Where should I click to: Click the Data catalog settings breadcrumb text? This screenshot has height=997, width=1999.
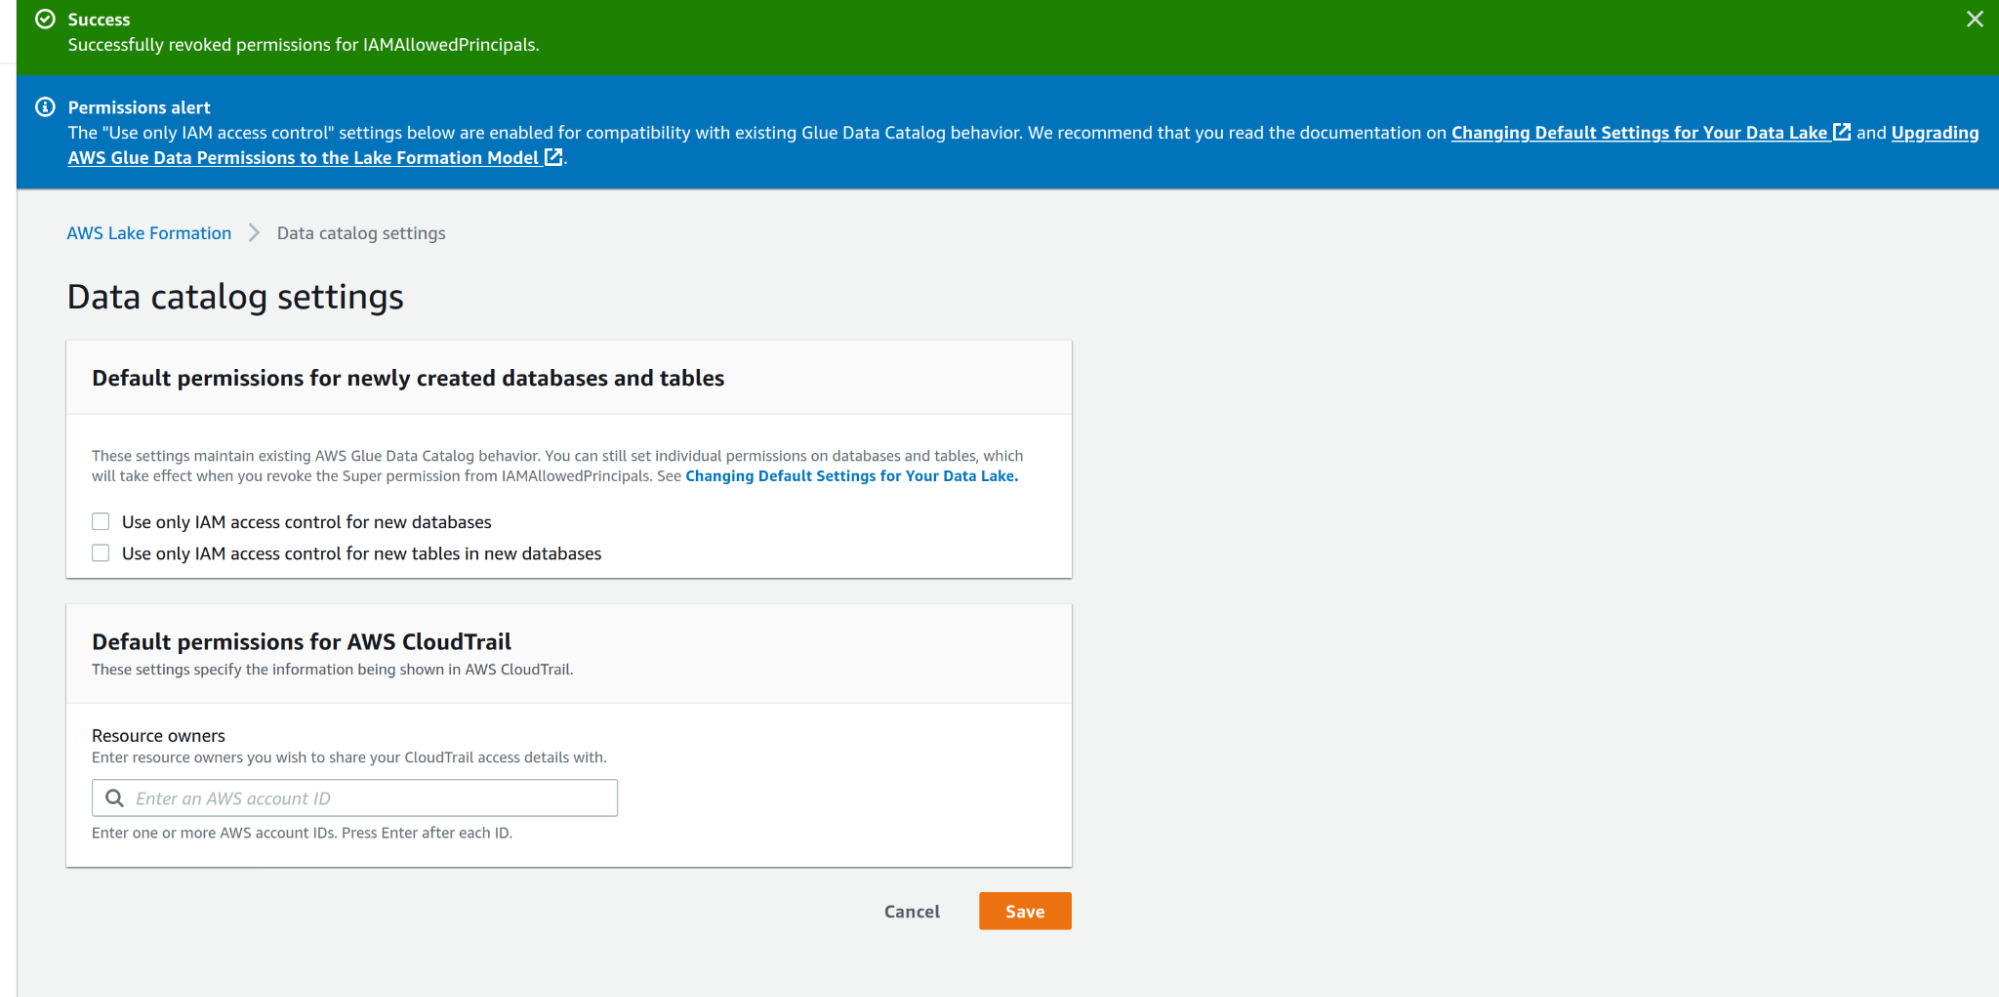(361, 233)
